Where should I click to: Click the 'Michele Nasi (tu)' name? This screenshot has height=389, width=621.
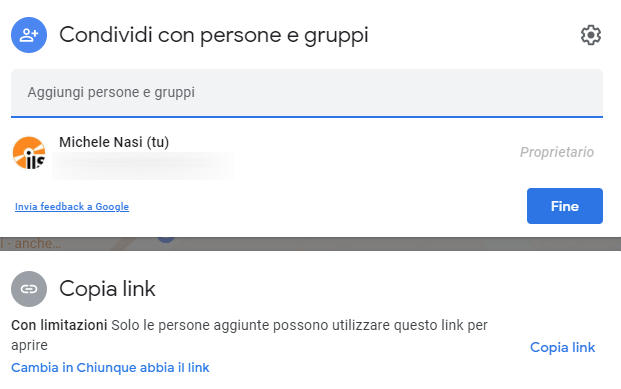pos(114,142)
